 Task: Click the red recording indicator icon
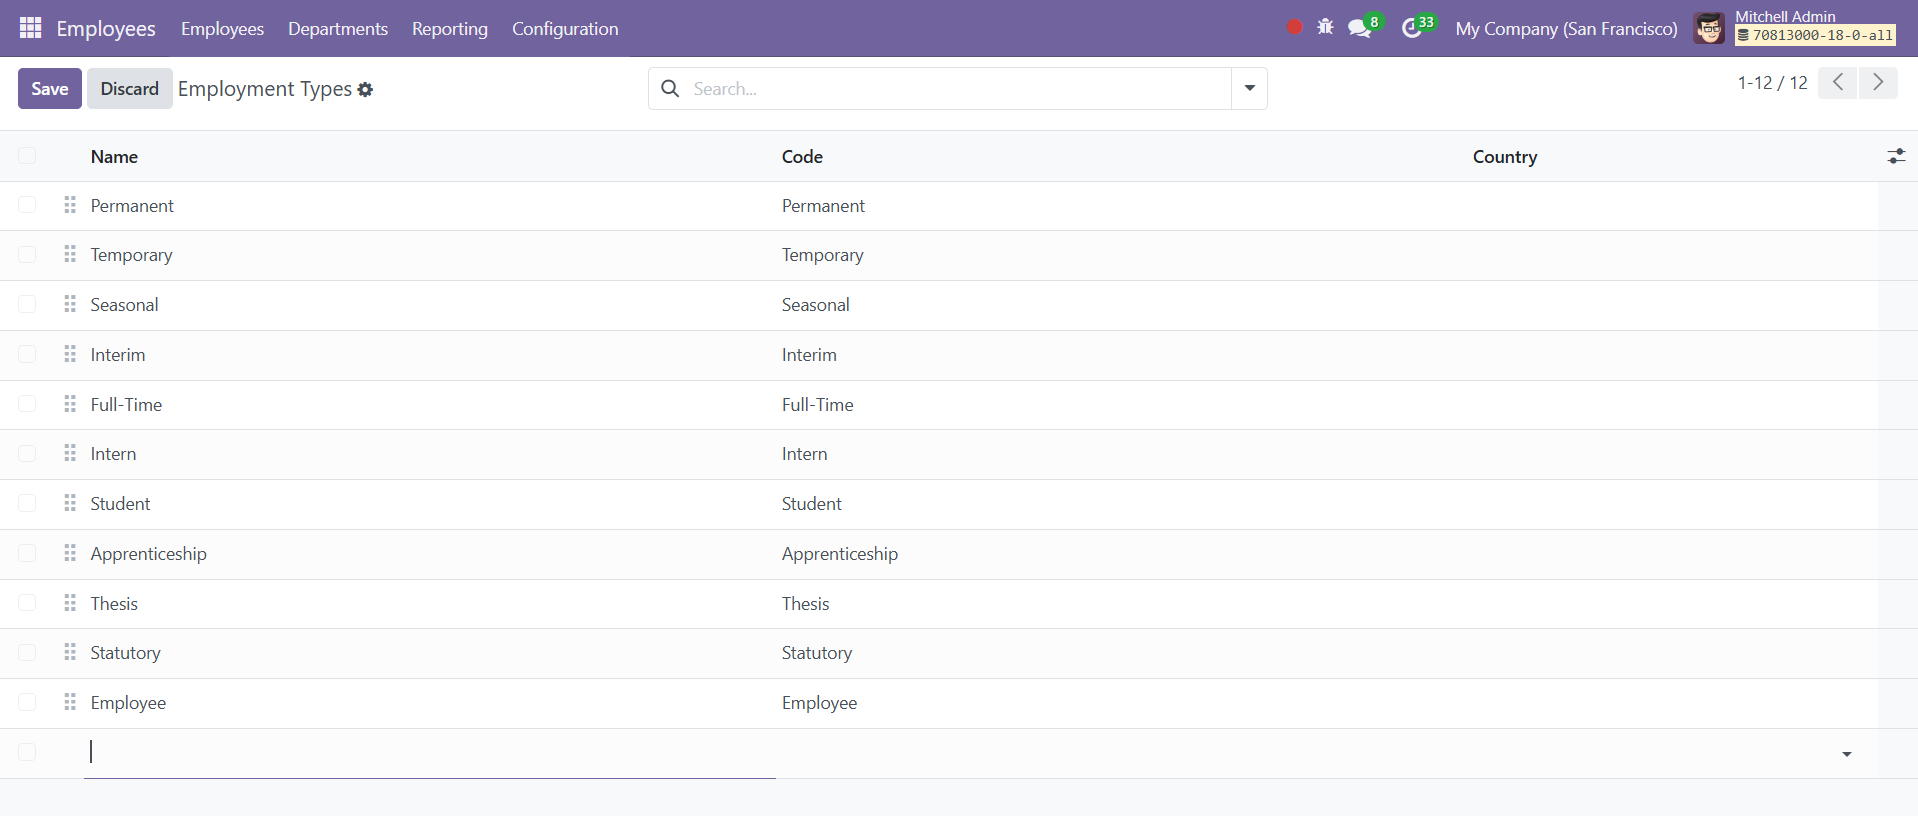[1294, 27]
